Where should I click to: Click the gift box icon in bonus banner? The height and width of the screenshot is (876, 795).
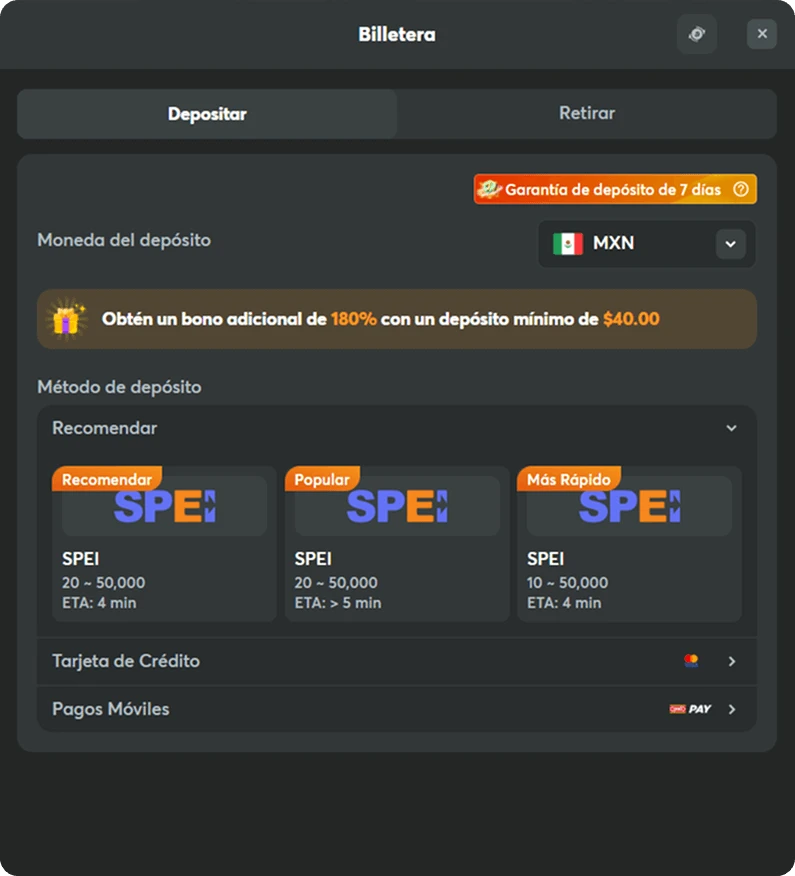(x=68, y=319)
